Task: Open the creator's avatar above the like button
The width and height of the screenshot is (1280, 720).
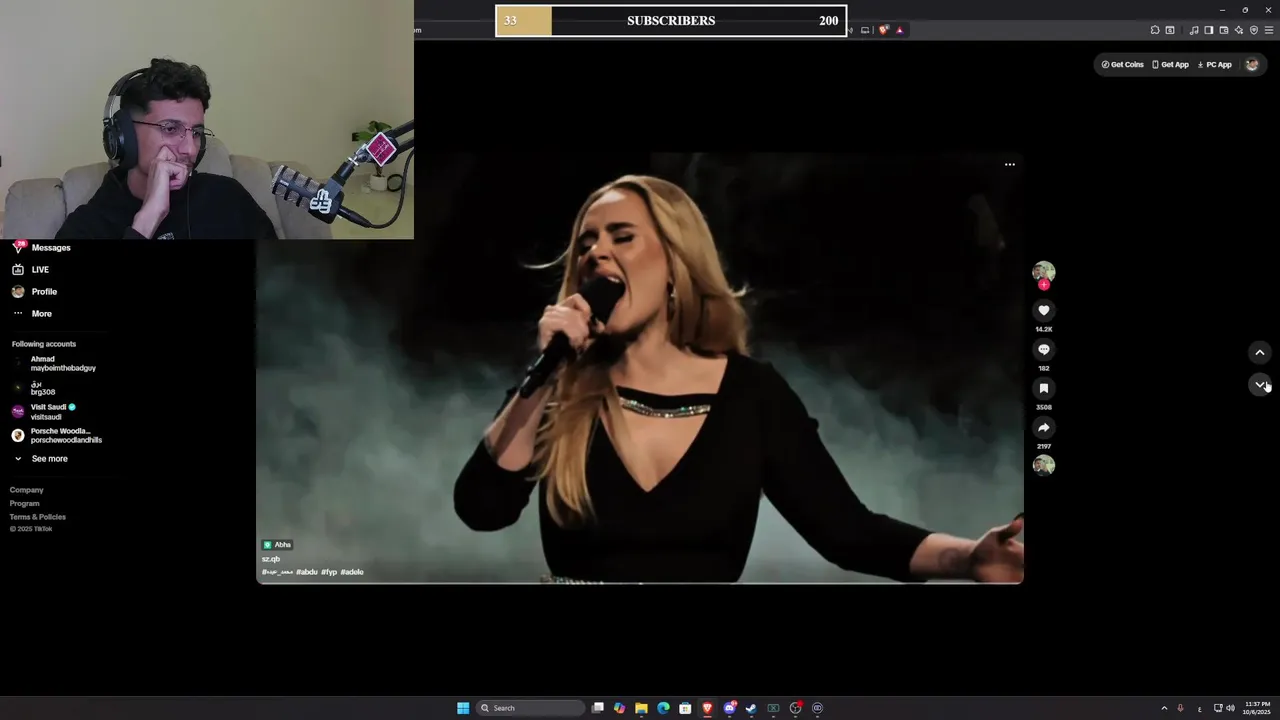Action: tap(1043, 272)
